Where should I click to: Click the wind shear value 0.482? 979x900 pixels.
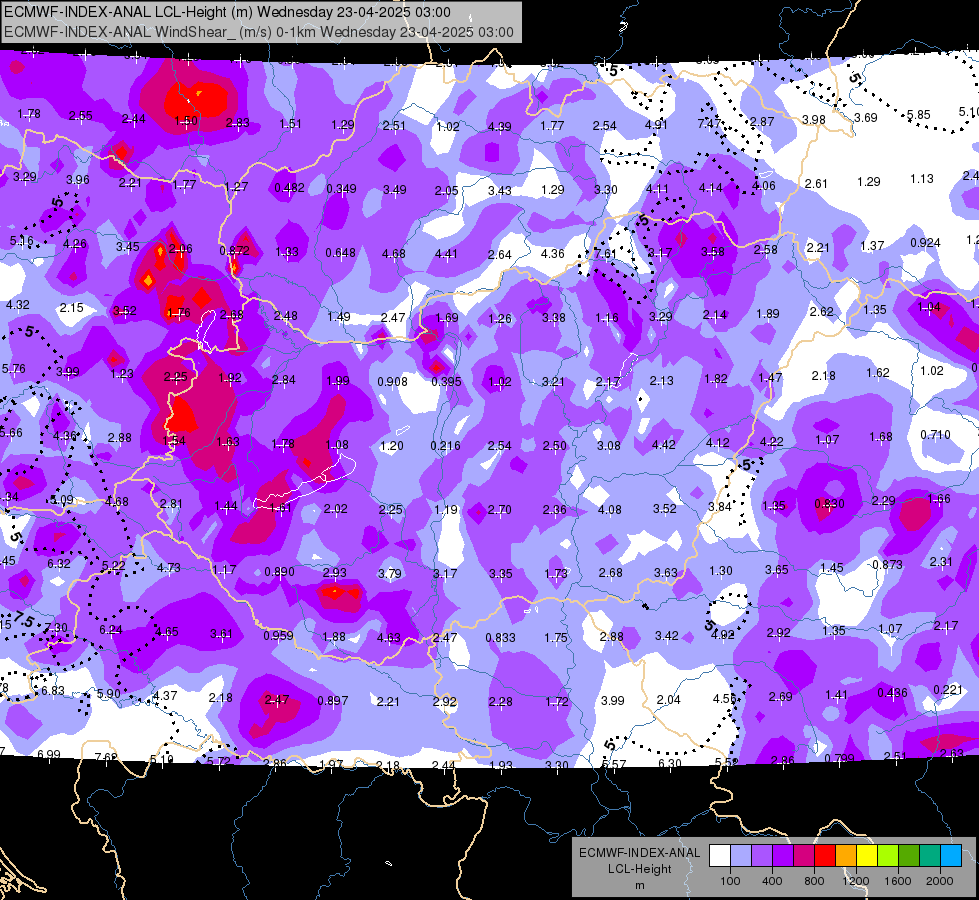point(289,188)
